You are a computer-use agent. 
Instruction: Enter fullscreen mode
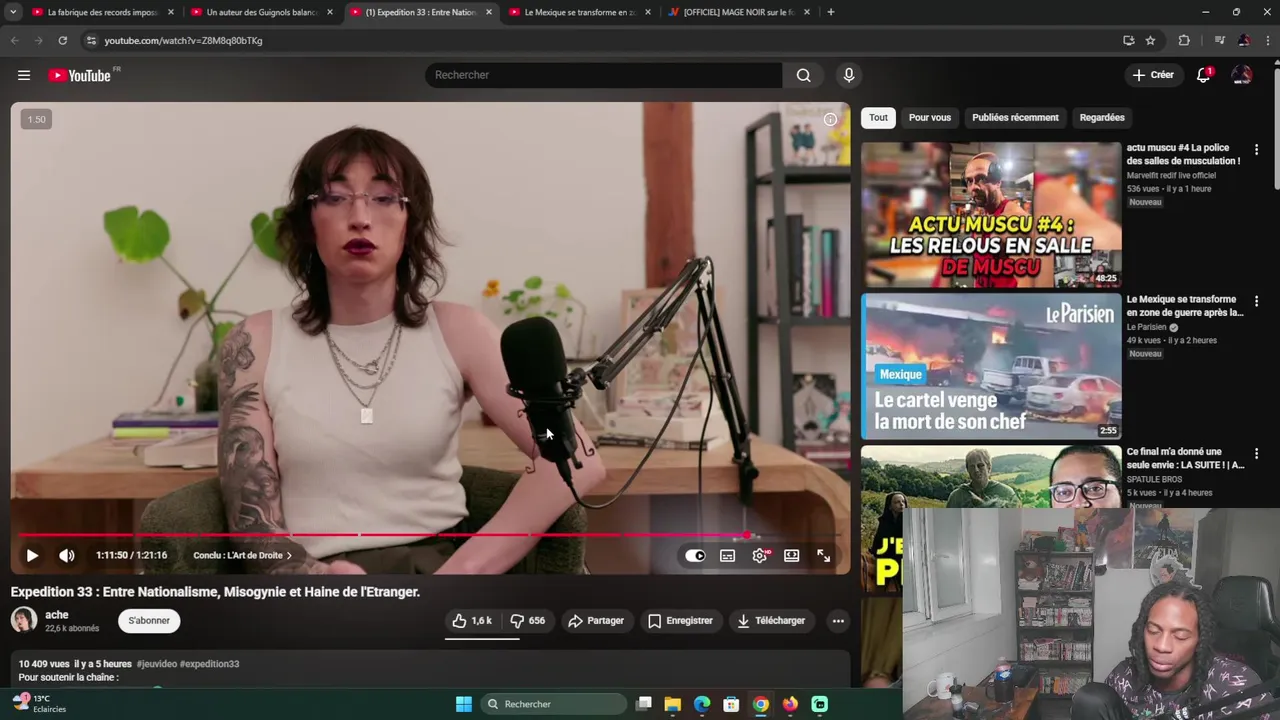(823, 555)
